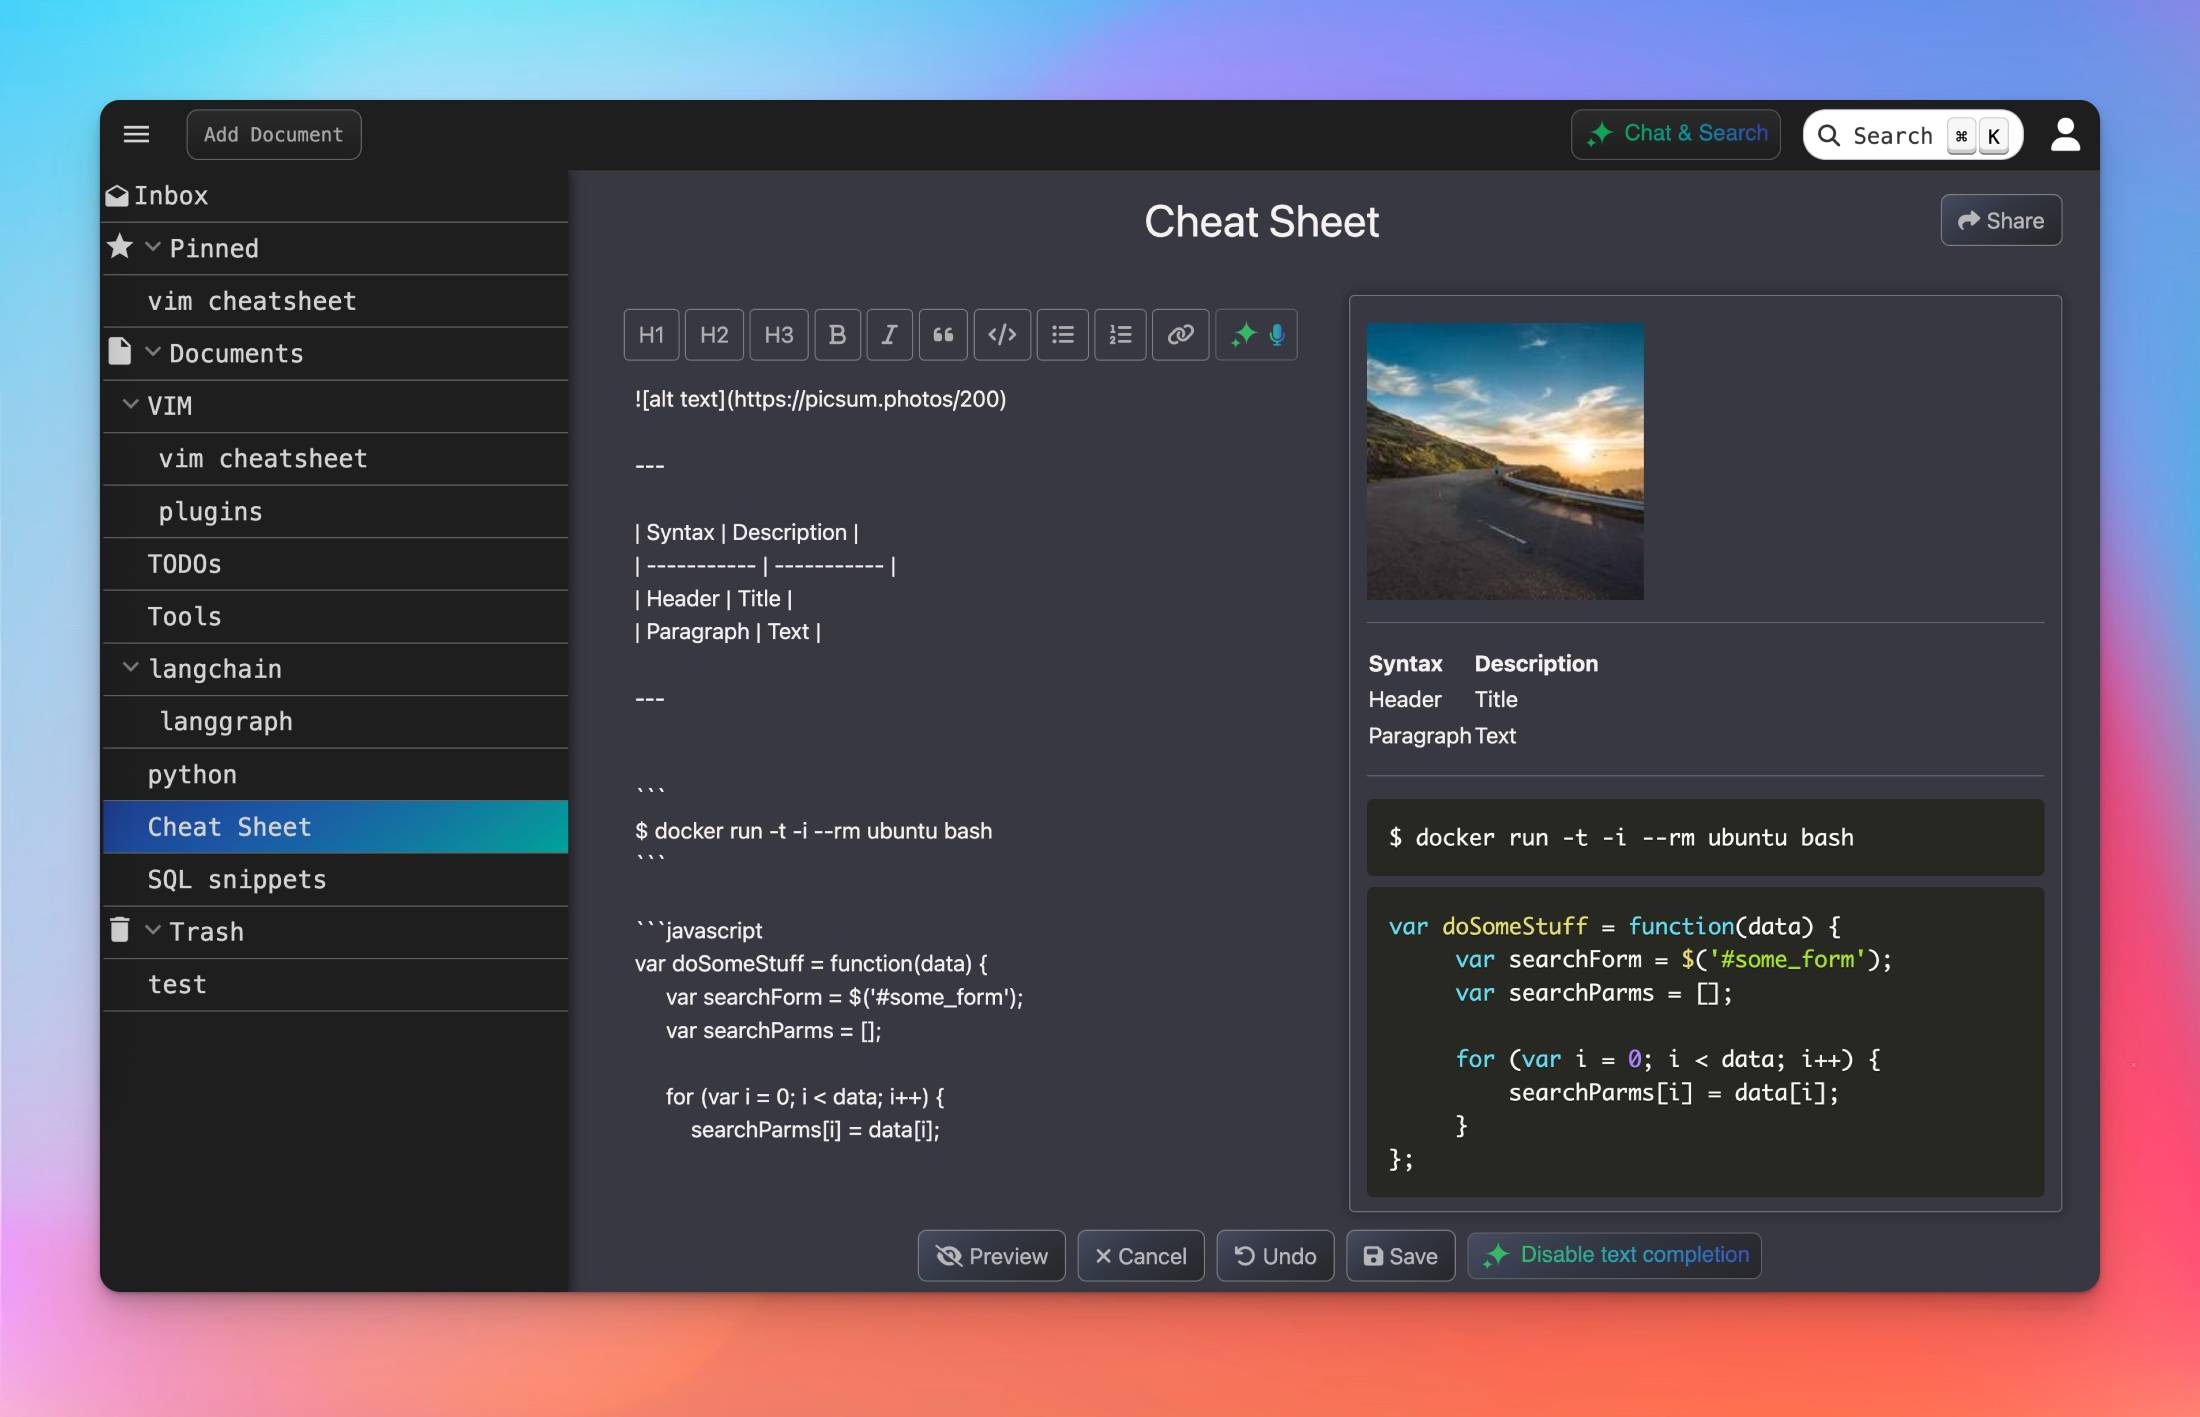This screenshot has width=2200, height=1417.
Task: Collapse the Trash section
Action: pyautogui.click(x=153, y=929)
